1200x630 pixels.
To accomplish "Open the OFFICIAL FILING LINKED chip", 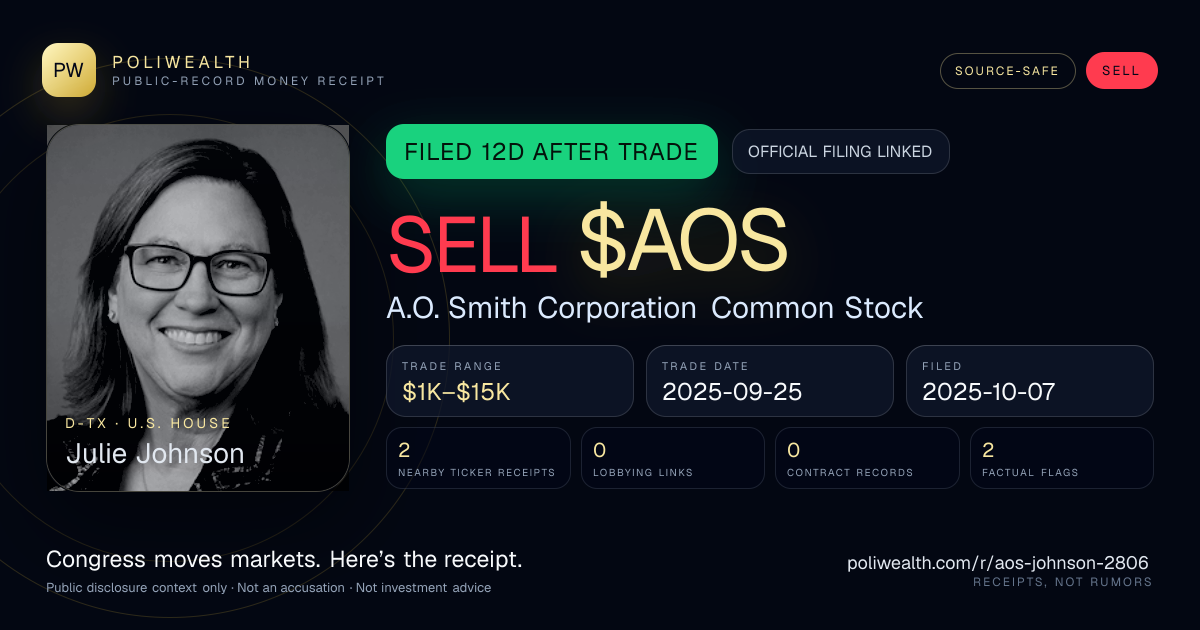I will click(840, 152).
